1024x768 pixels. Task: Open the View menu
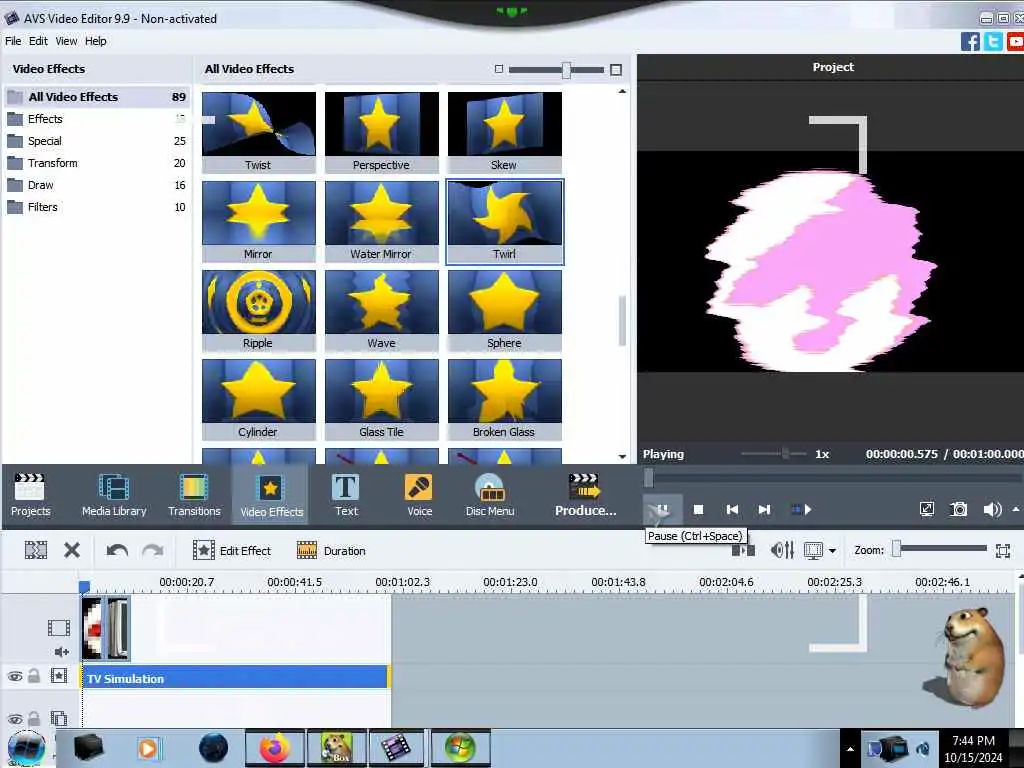click(x=66, y=41)
